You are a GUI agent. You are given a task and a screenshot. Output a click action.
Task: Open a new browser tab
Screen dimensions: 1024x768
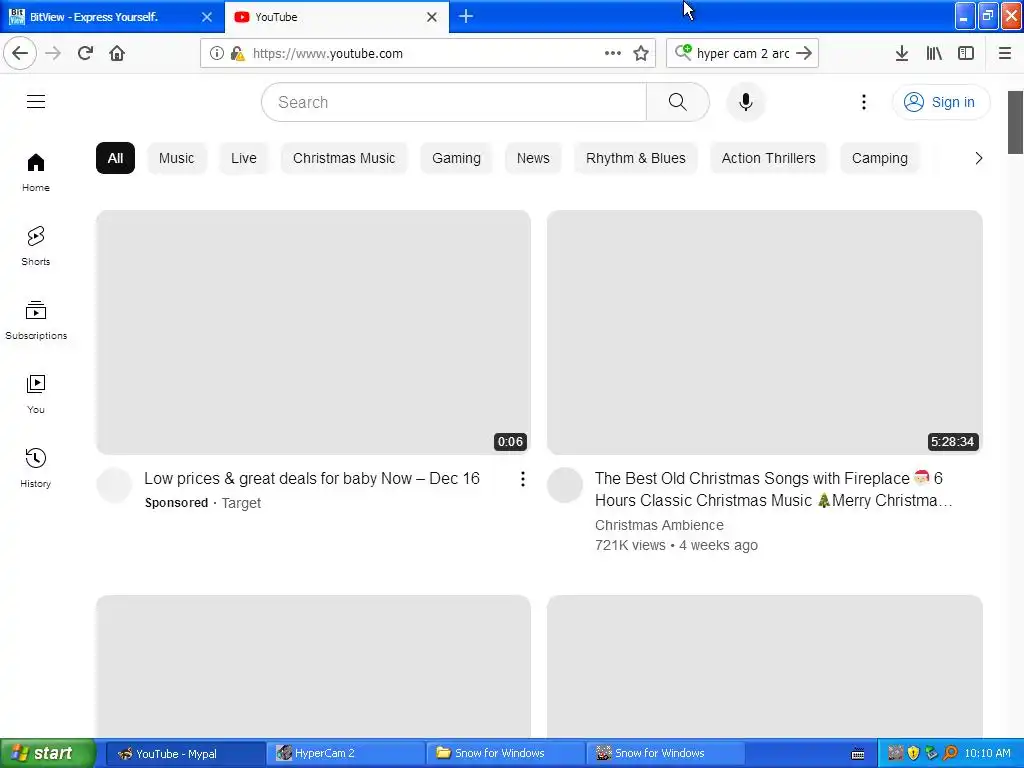[x=466, y=16]
